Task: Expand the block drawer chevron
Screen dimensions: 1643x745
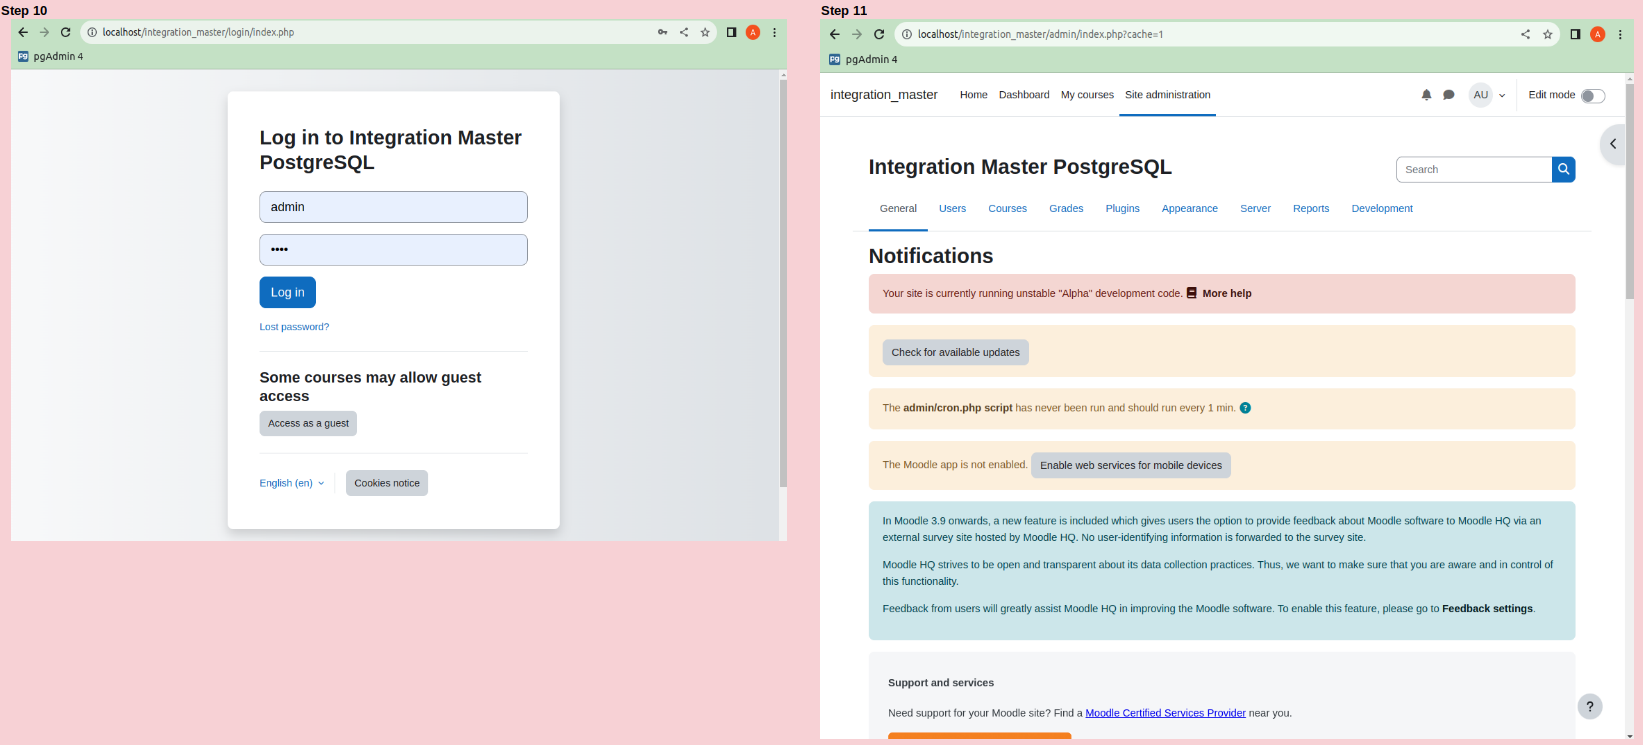Action: click(x=1612, y=144)
